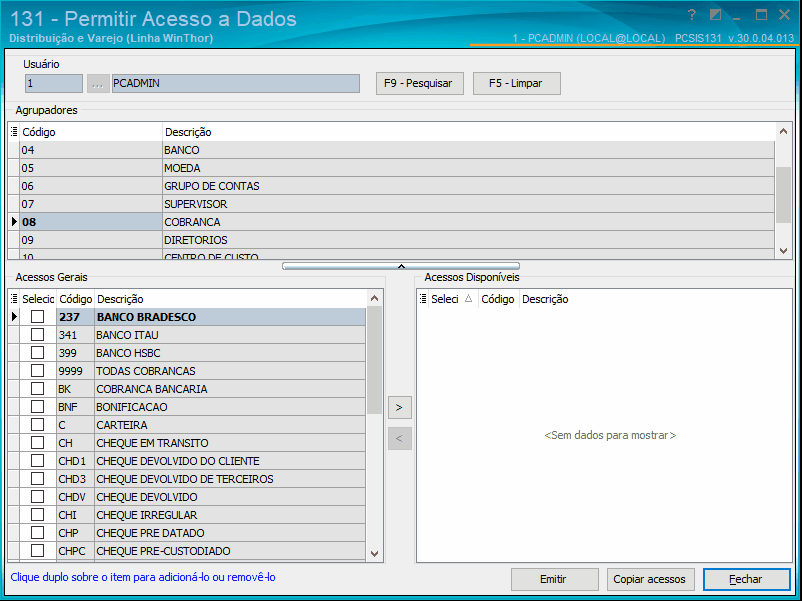Viewport: 802px width, 601px height.
Task: Check the CHEQUE DEVOLVIDO DO CLIENTE checkbox
Action: coord(37,460)
